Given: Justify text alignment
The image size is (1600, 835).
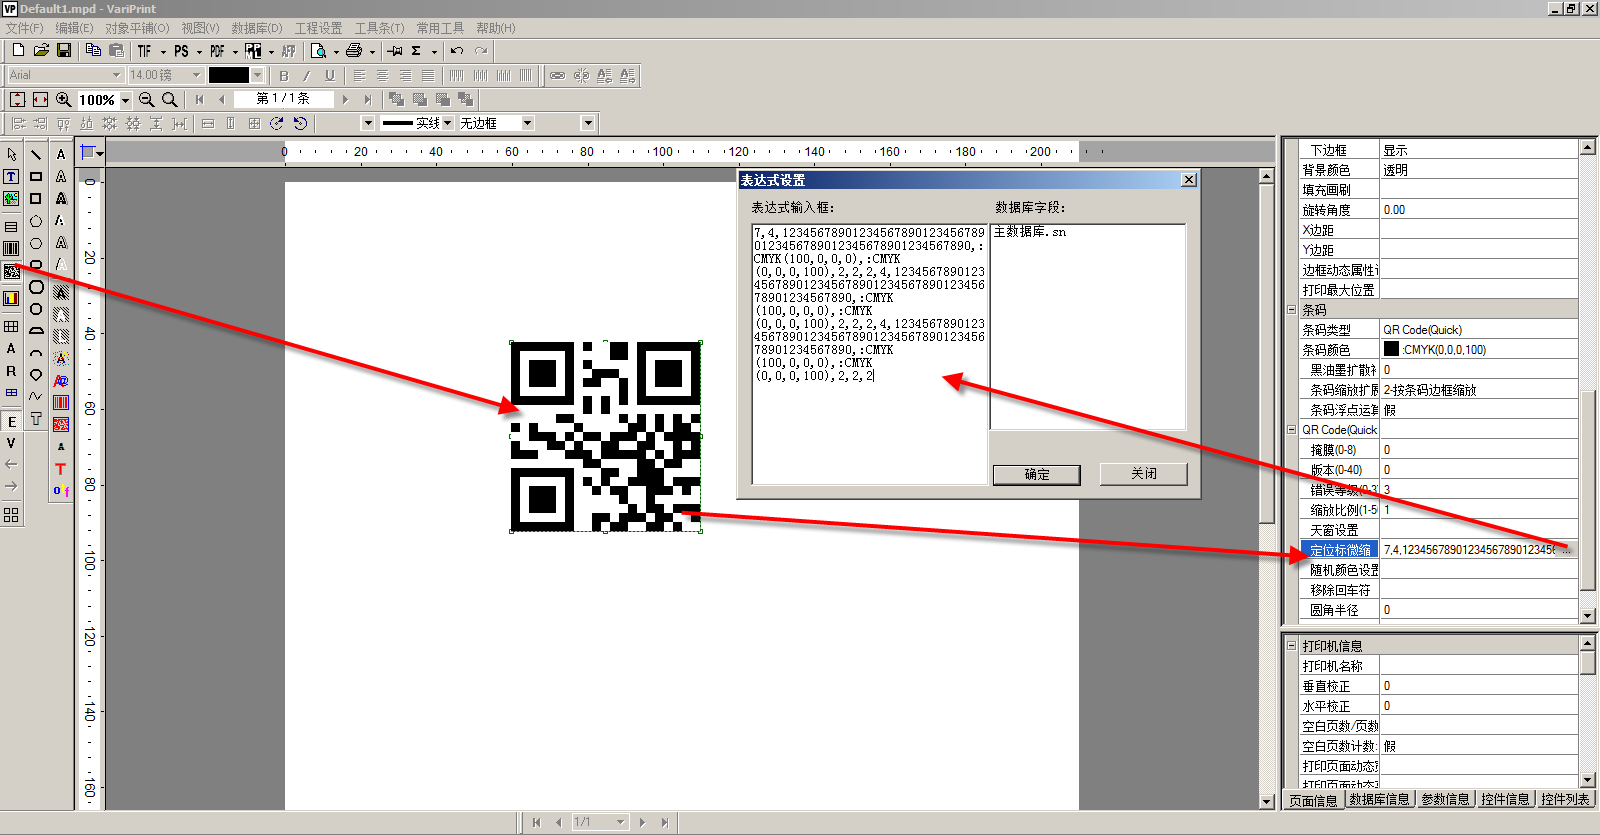Looking at the screenshot, I should pos(428,75).
